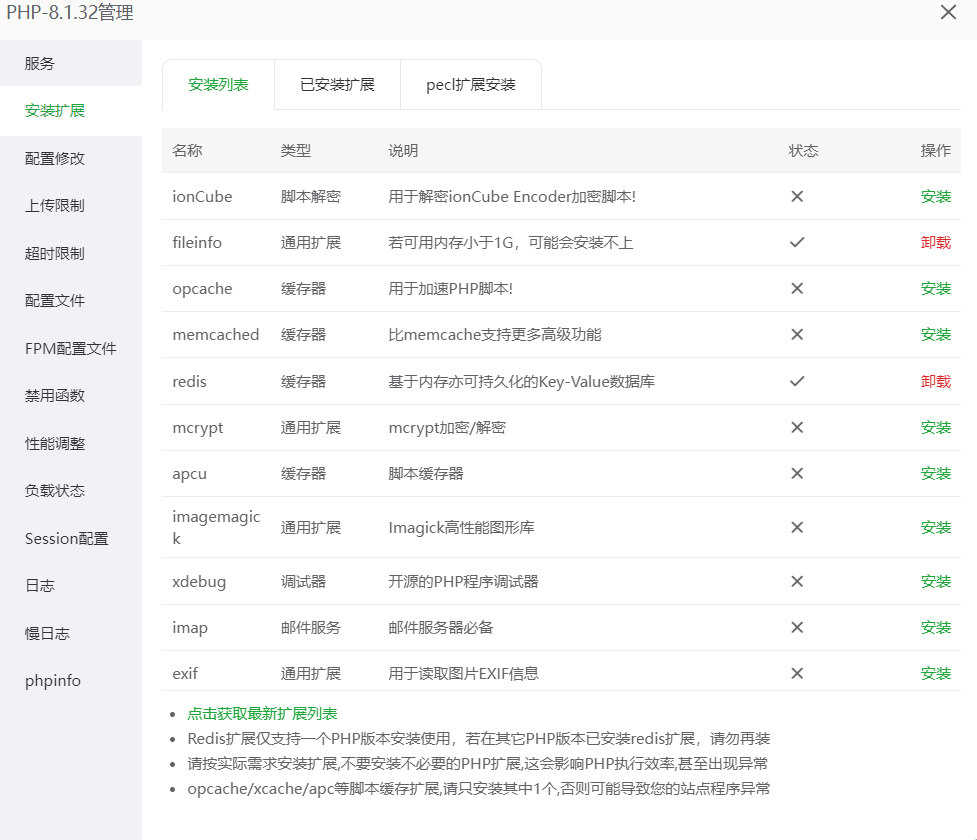977x840 pixels.
Task: Switch to the 已安装扩展 tab
Action: tap(337, 85)
